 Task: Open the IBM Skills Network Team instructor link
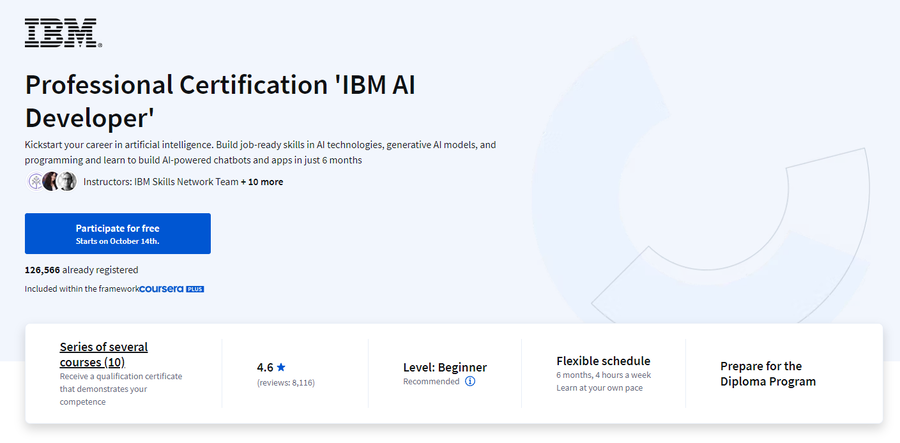186,182
